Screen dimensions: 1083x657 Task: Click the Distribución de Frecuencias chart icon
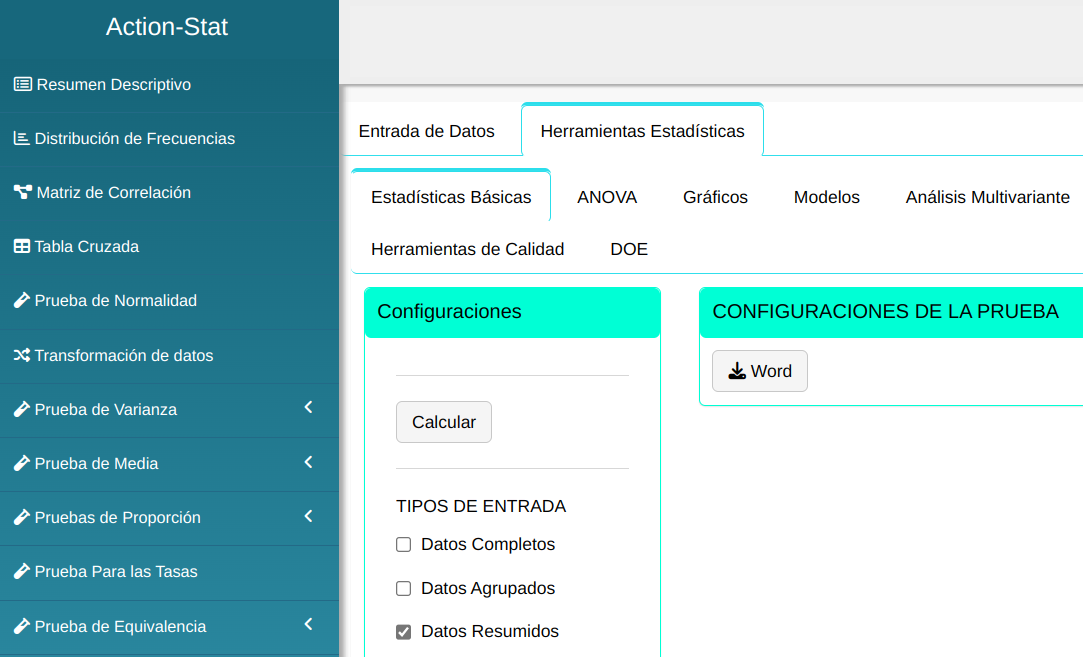(x=21, y=139)
